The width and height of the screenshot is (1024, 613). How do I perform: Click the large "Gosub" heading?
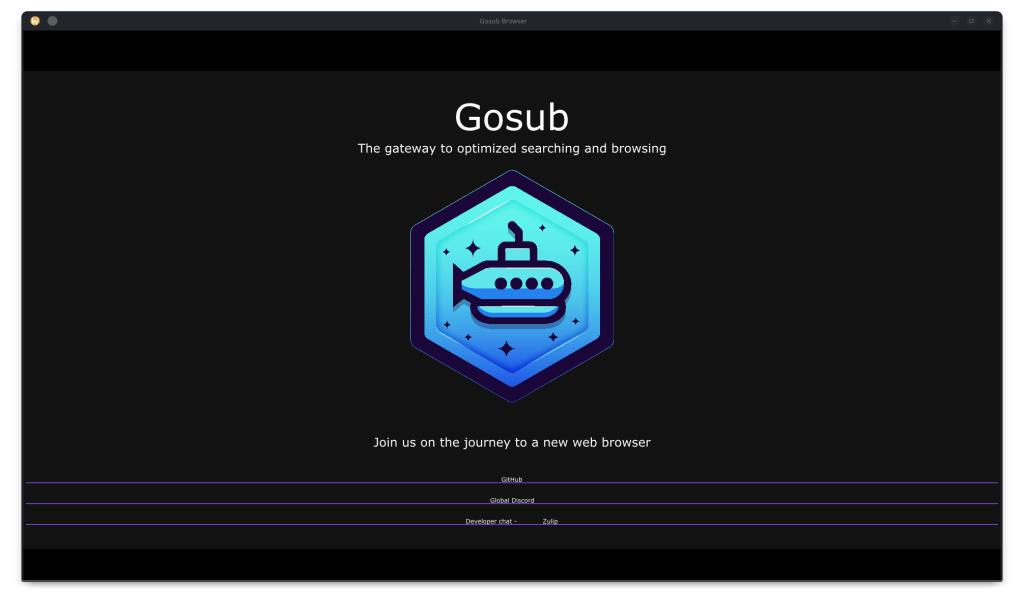click(x=511, y=117)
